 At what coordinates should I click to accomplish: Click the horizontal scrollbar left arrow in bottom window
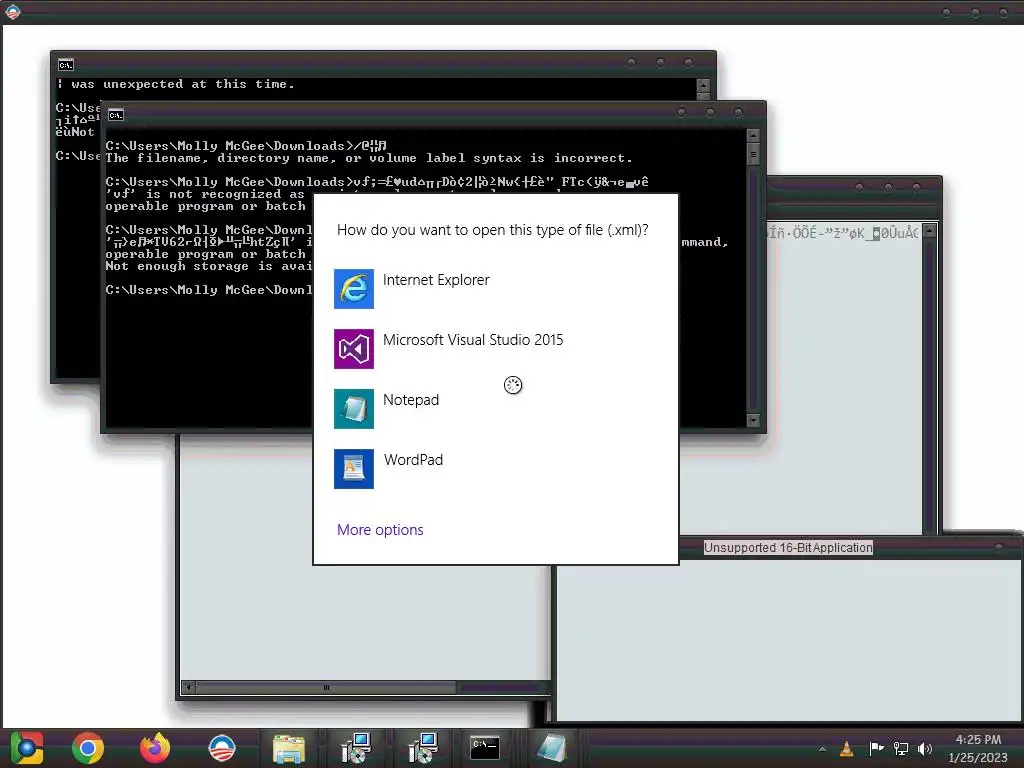189,687
